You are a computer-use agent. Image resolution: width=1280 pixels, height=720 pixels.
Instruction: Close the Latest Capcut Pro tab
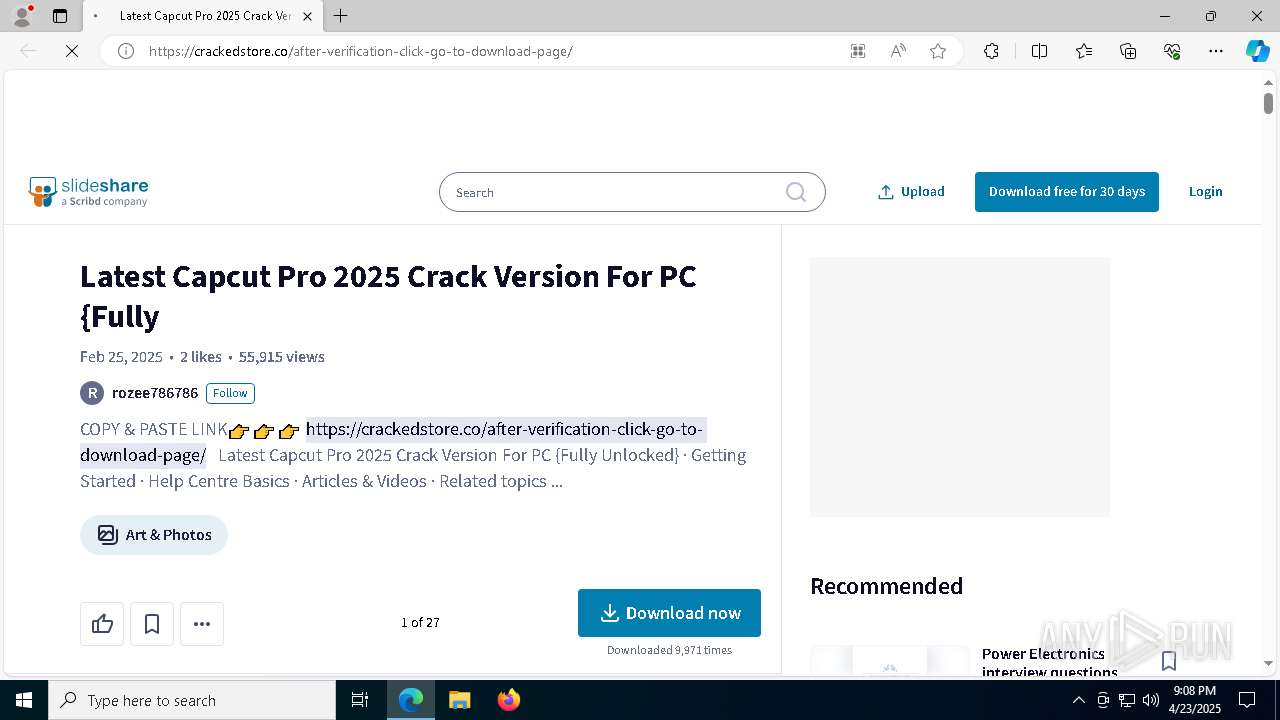[x=307, y=16]
